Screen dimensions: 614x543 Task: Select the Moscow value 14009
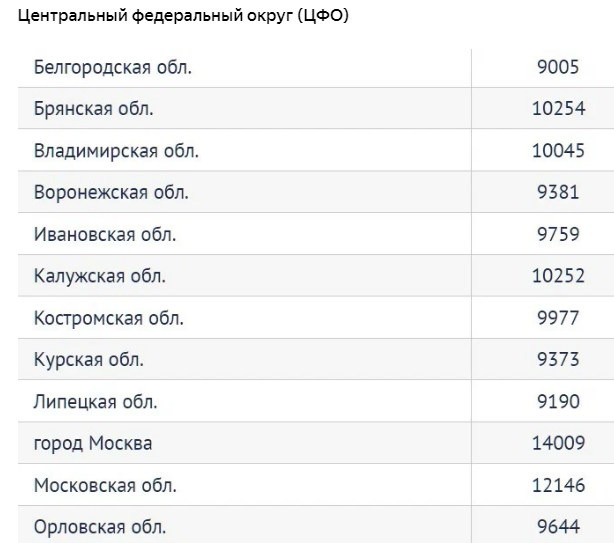[x=558, y=444]
